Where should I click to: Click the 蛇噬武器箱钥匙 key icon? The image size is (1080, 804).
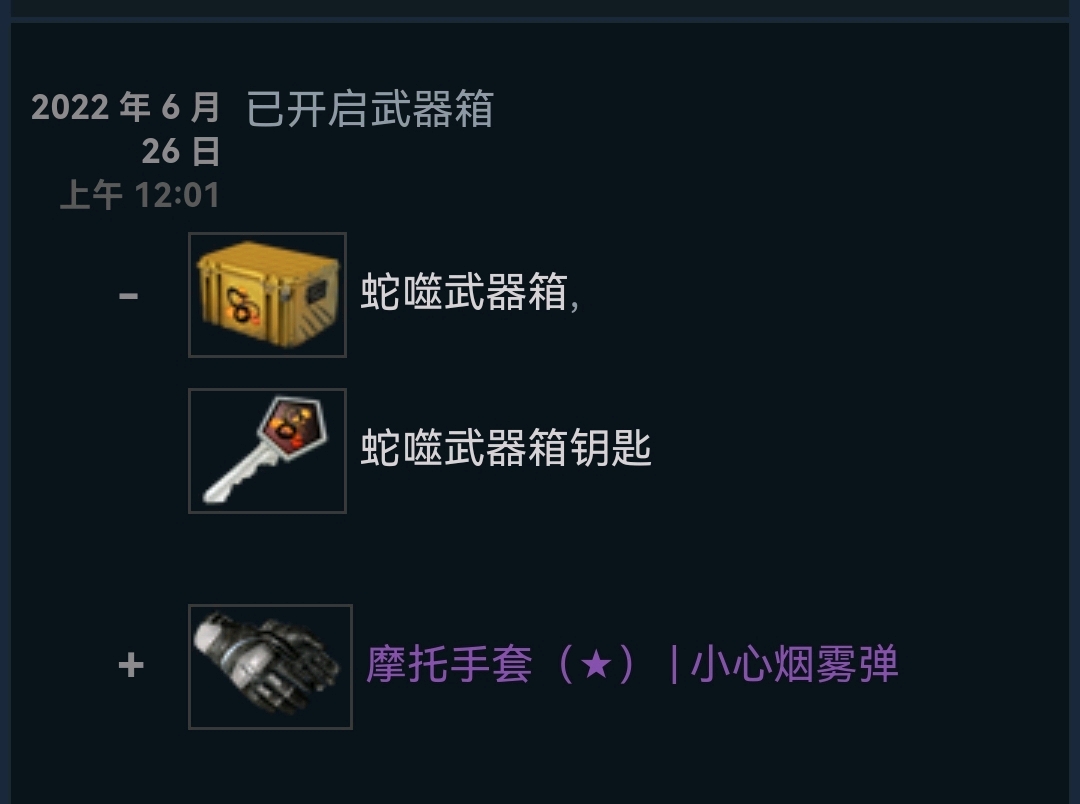click(267, 451)
